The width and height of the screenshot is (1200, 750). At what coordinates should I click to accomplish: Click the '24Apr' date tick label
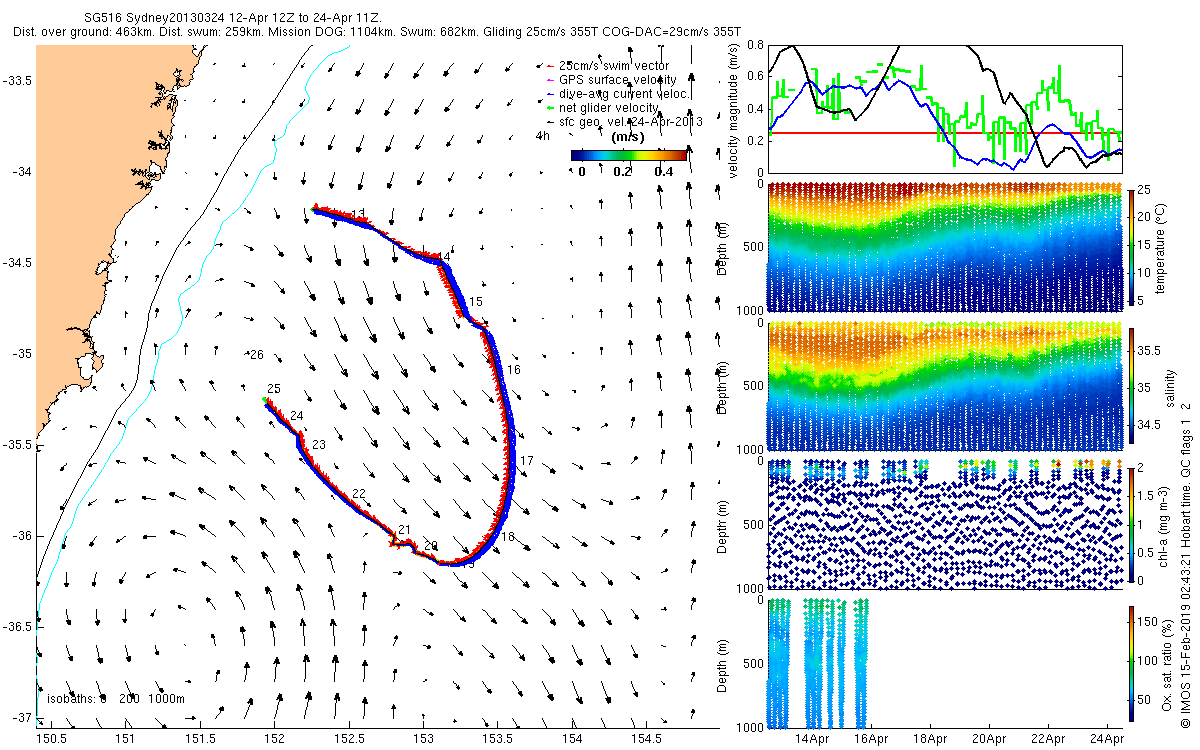pyautogui.click(x=1107, y=738)
